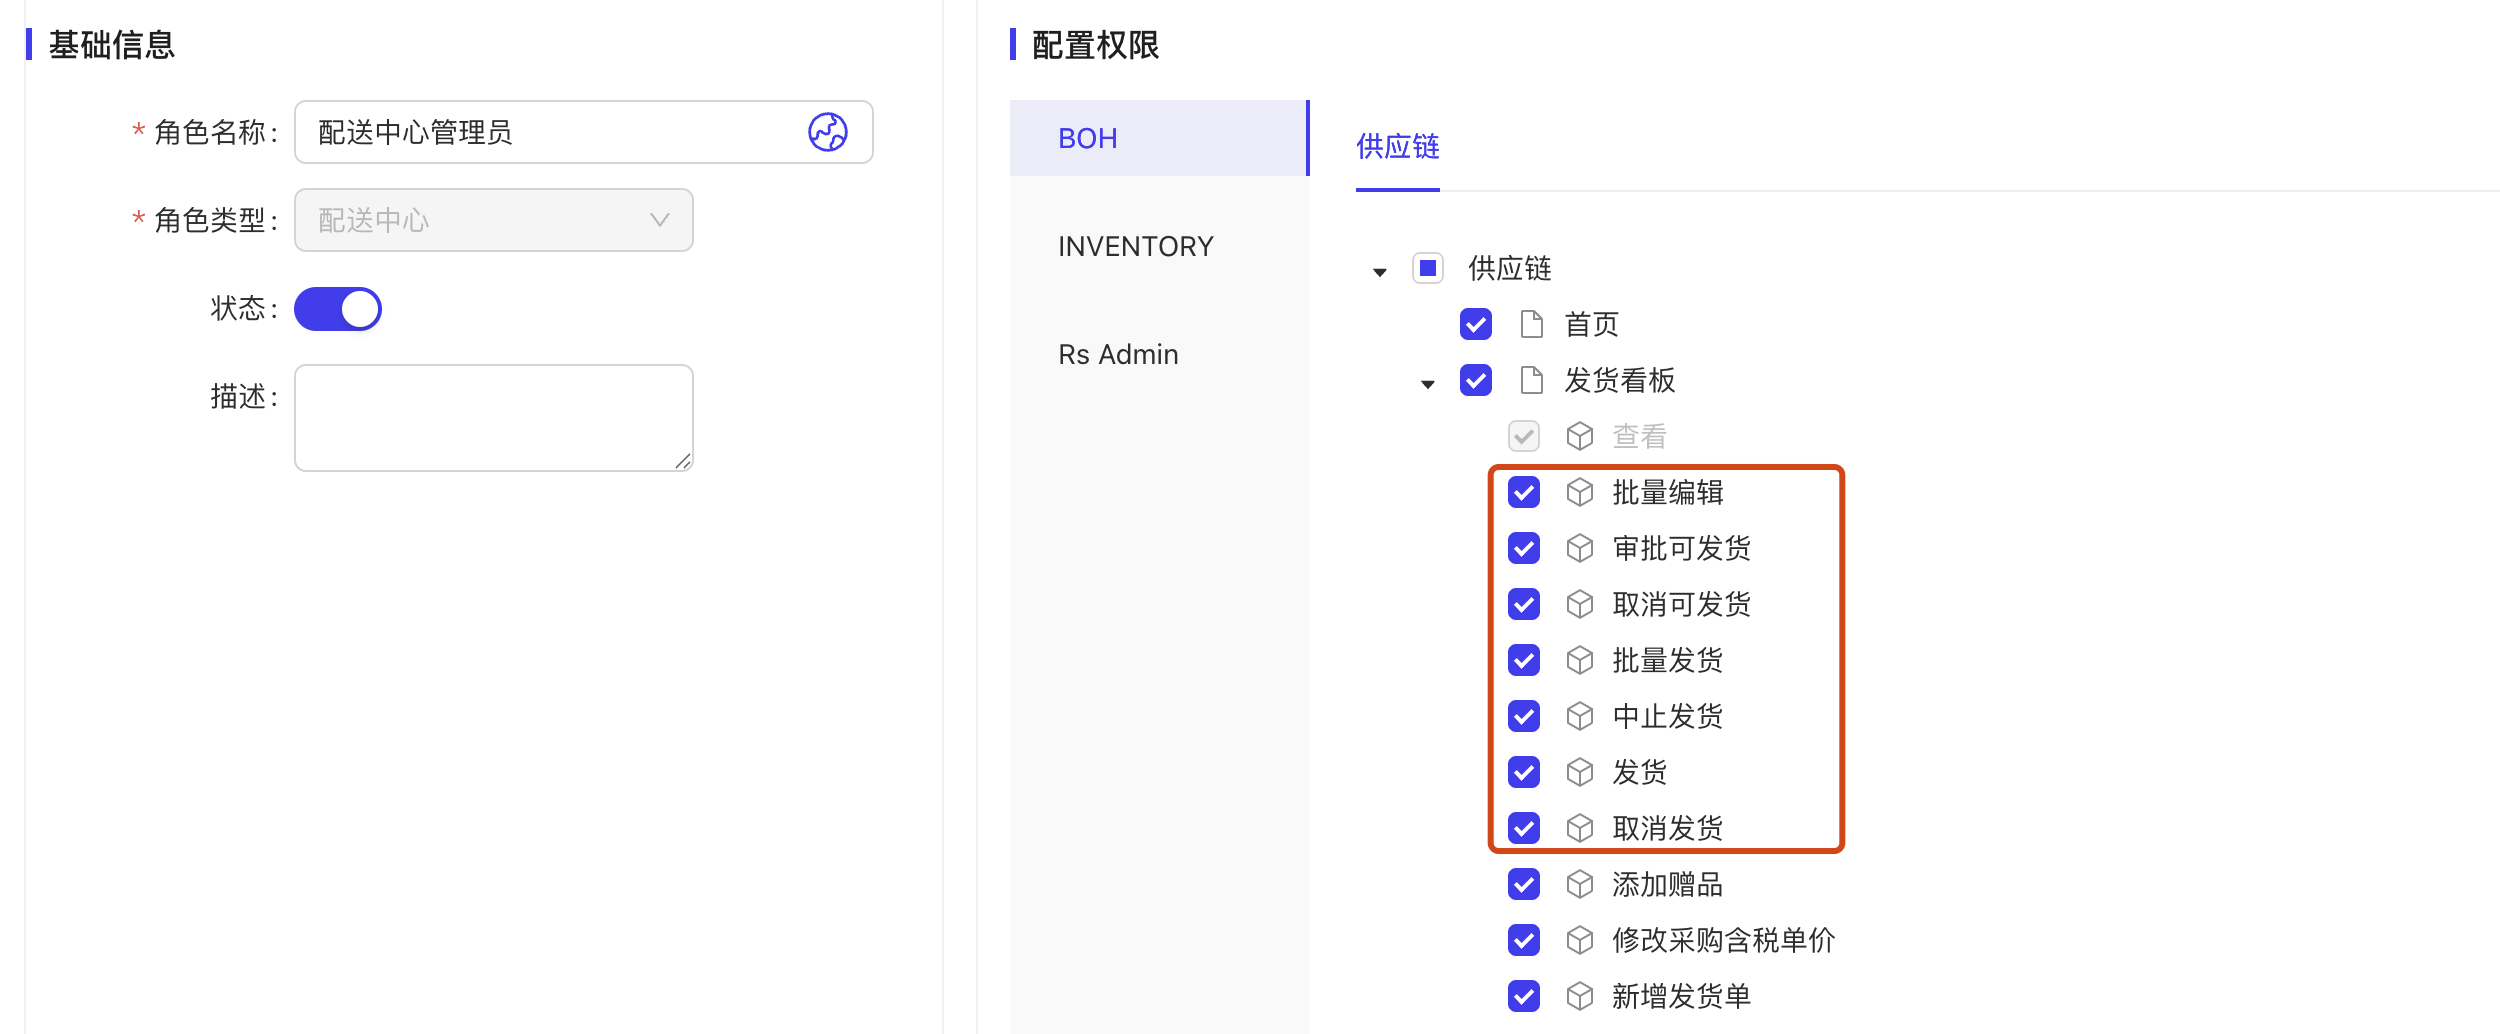Collapse the 供应链 tree node

coord(1380,272)
